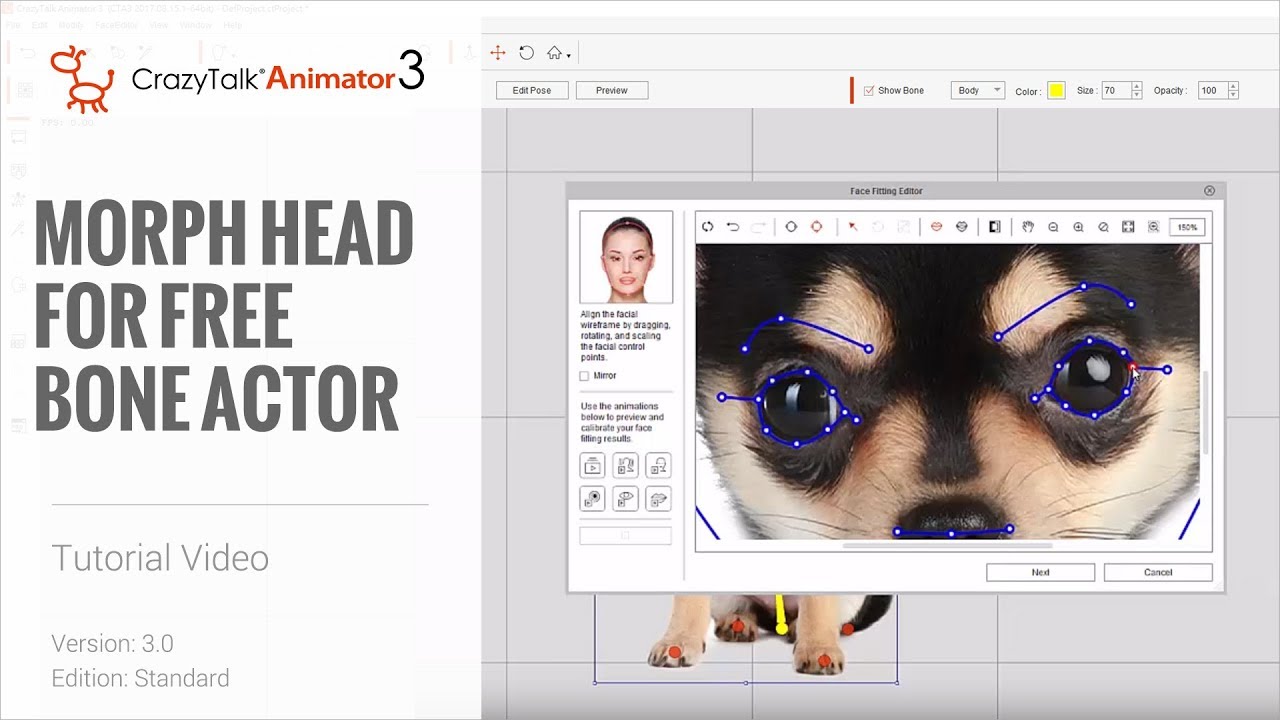Click the Edit Pose button
Image resolution: width=1280 pixels, height=720 pixels.
532,90
